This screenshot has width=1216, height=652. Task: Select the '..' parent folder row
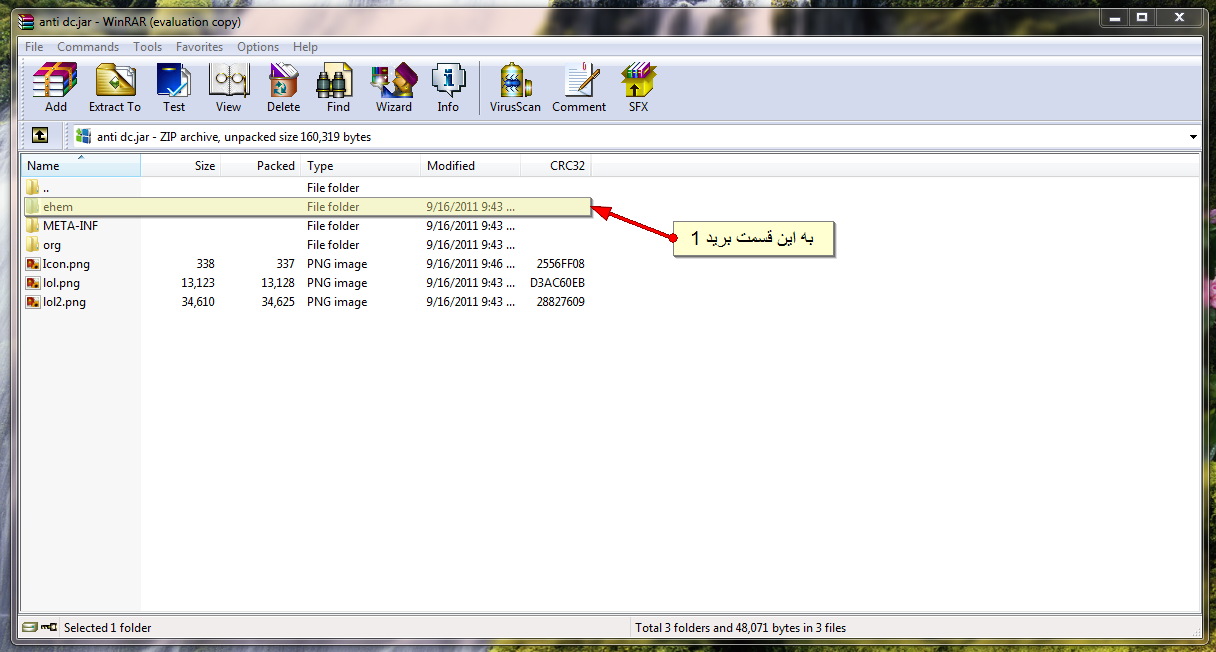pos(306,188)
